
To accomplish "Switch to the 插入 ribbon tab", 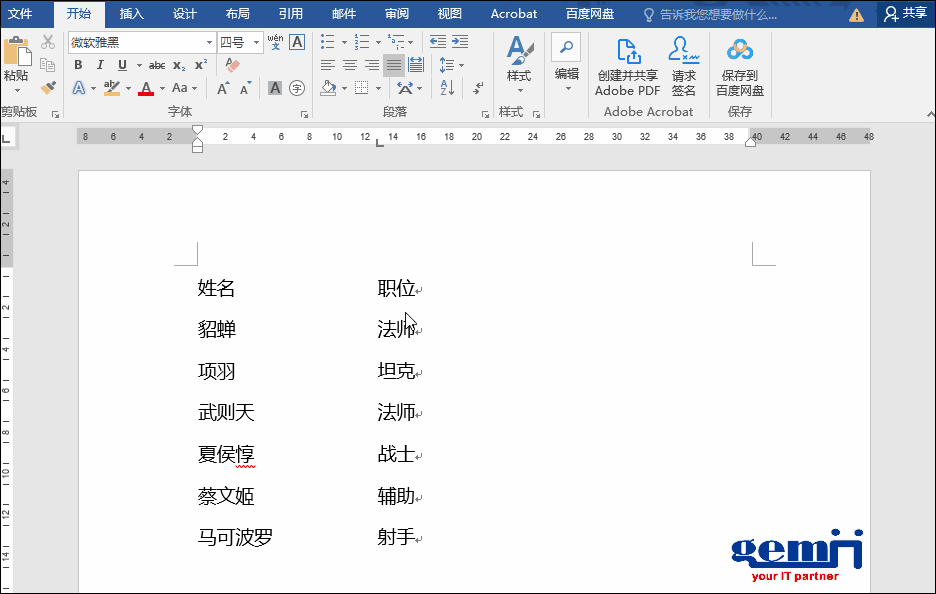I will coord(131,14).
